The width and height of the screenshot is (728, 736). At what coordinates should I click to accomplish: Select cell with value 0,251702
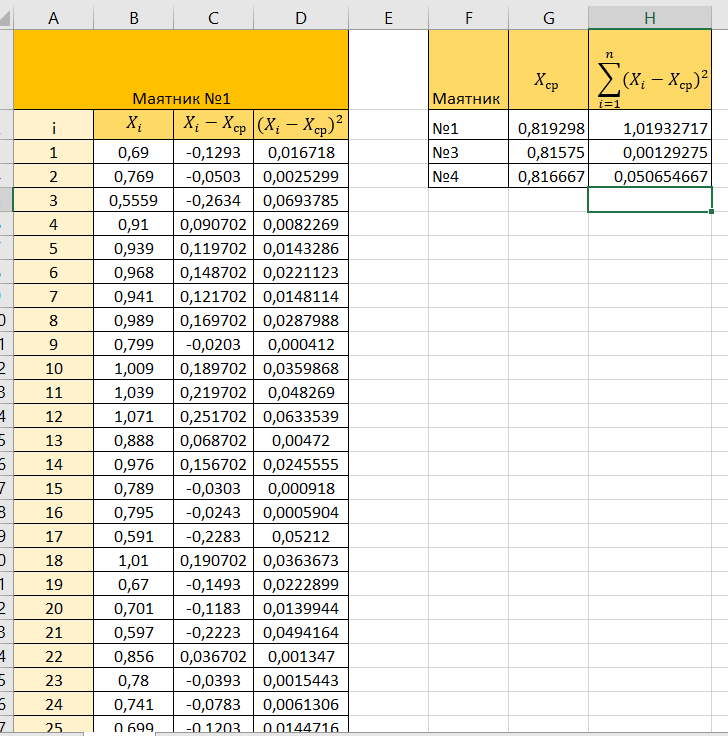click(x=214, y=416)
